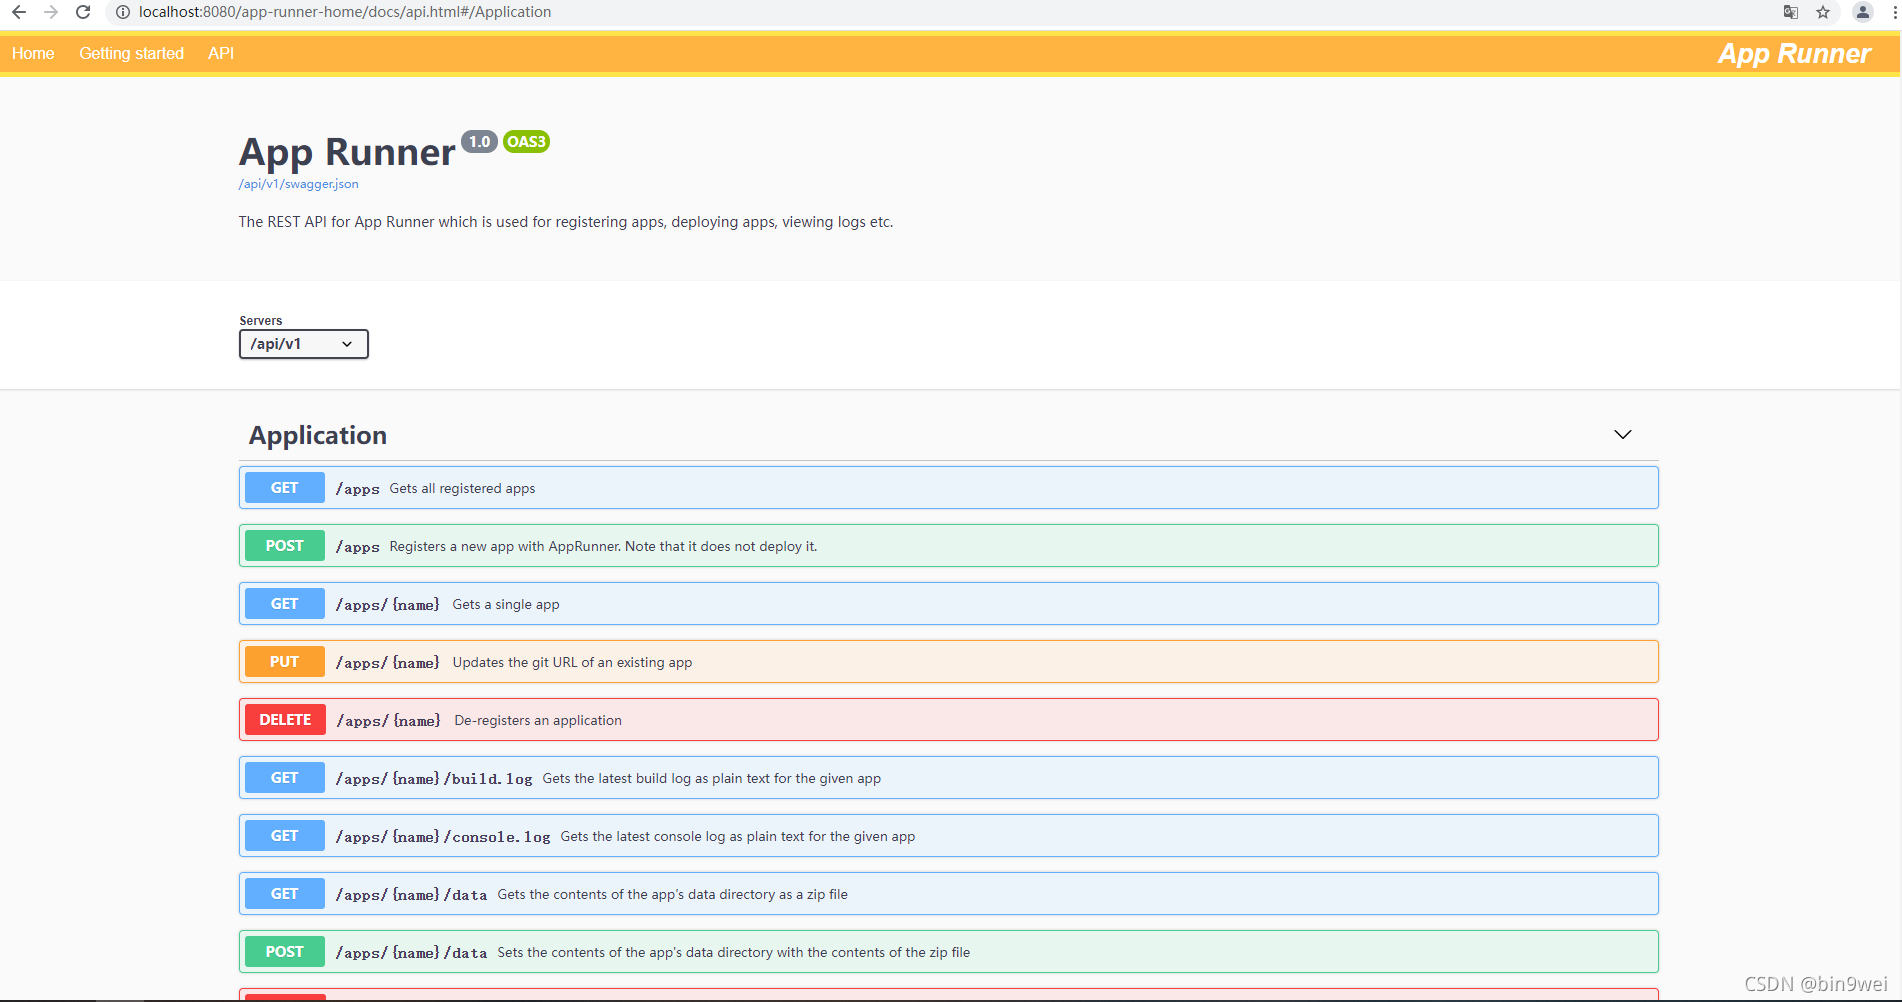Expand POST /apps Registers a new app
The image size is (1902, 1002).
tap(949, 546)
